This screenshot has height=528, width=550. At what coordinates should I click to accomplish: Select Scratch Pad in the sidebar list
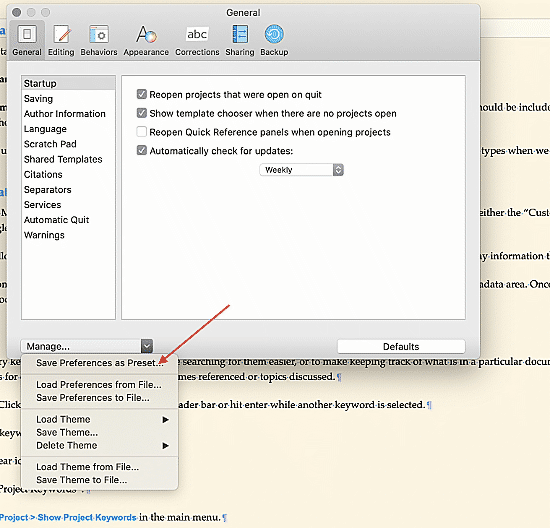50,144
